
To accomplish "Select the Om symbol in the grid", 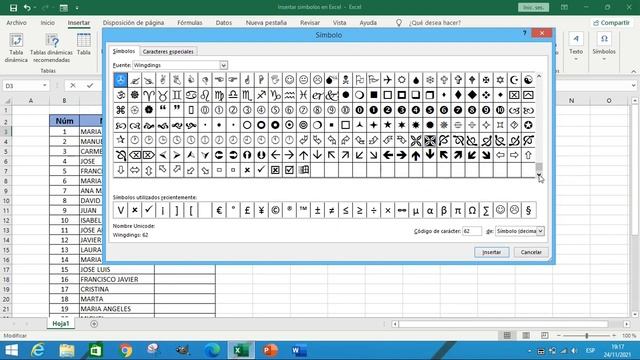I will (x=120, y=95).
